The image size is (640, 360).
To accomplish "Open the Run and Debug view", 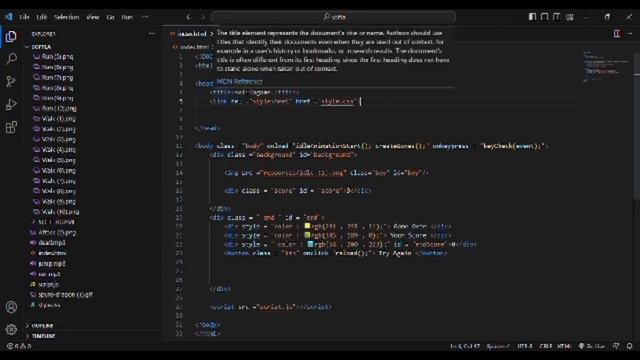I will pos(11,104).
